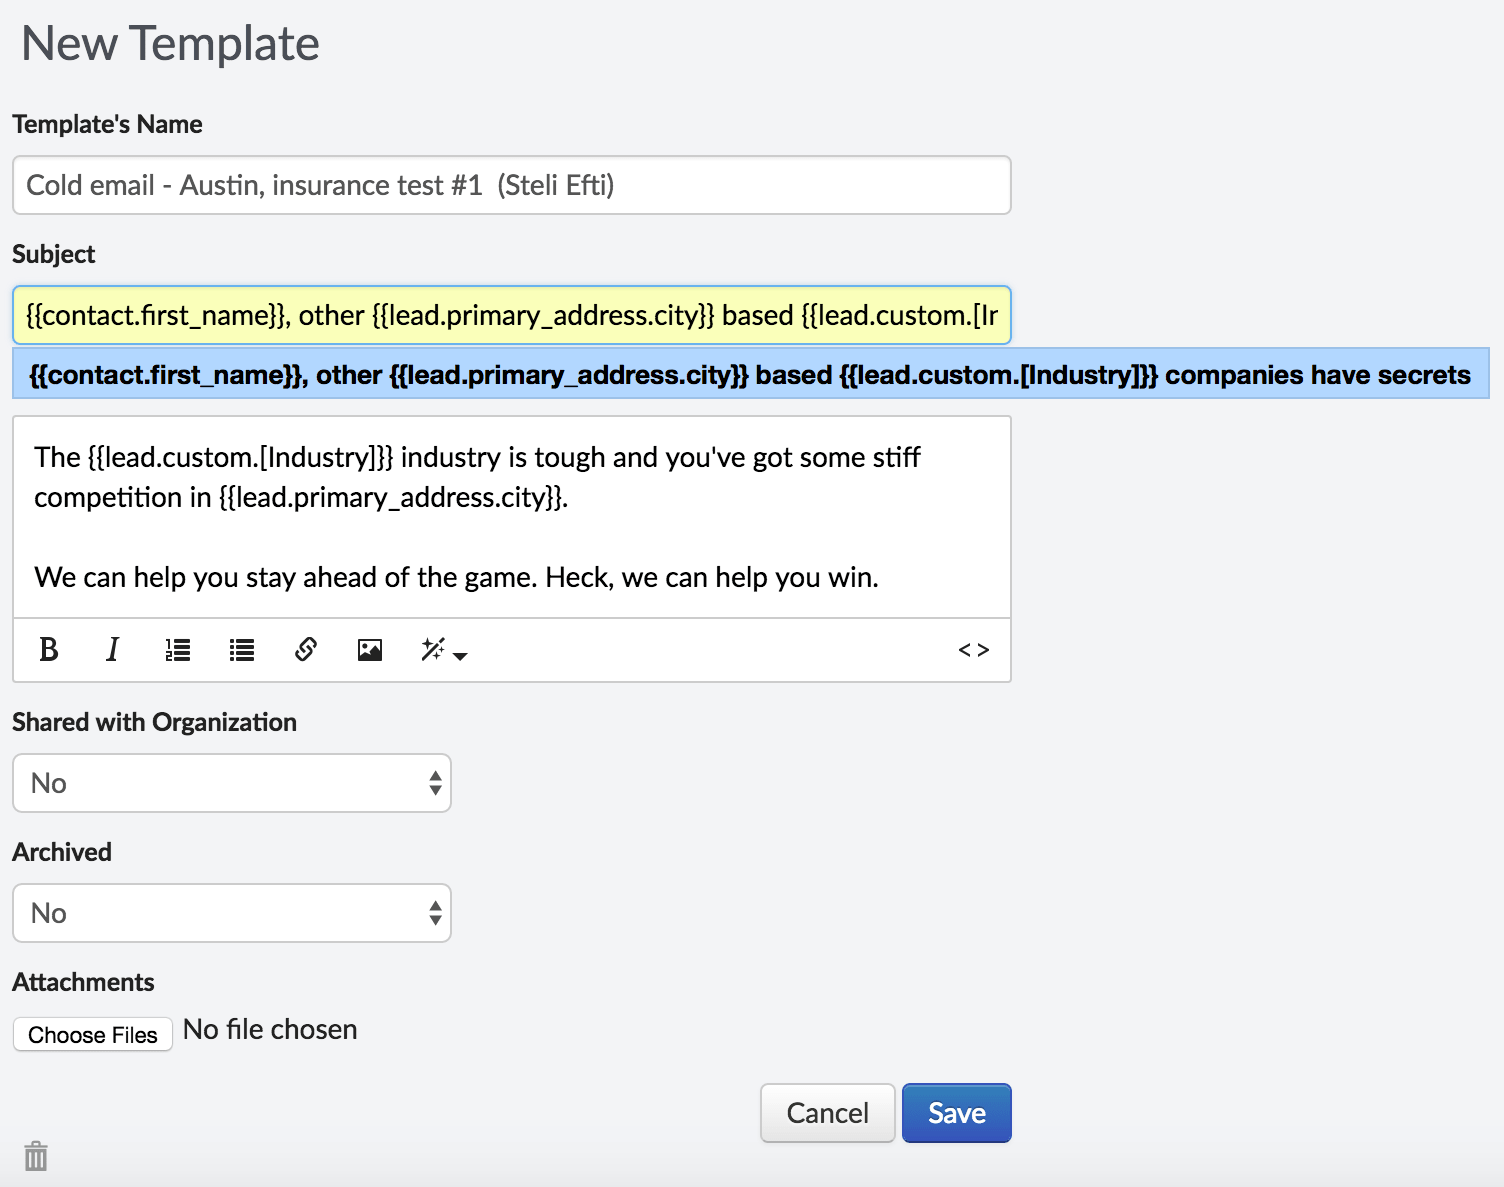Toggle bold formatting in editor toolbar
Screen dimensions: 1504x1187
48,650
